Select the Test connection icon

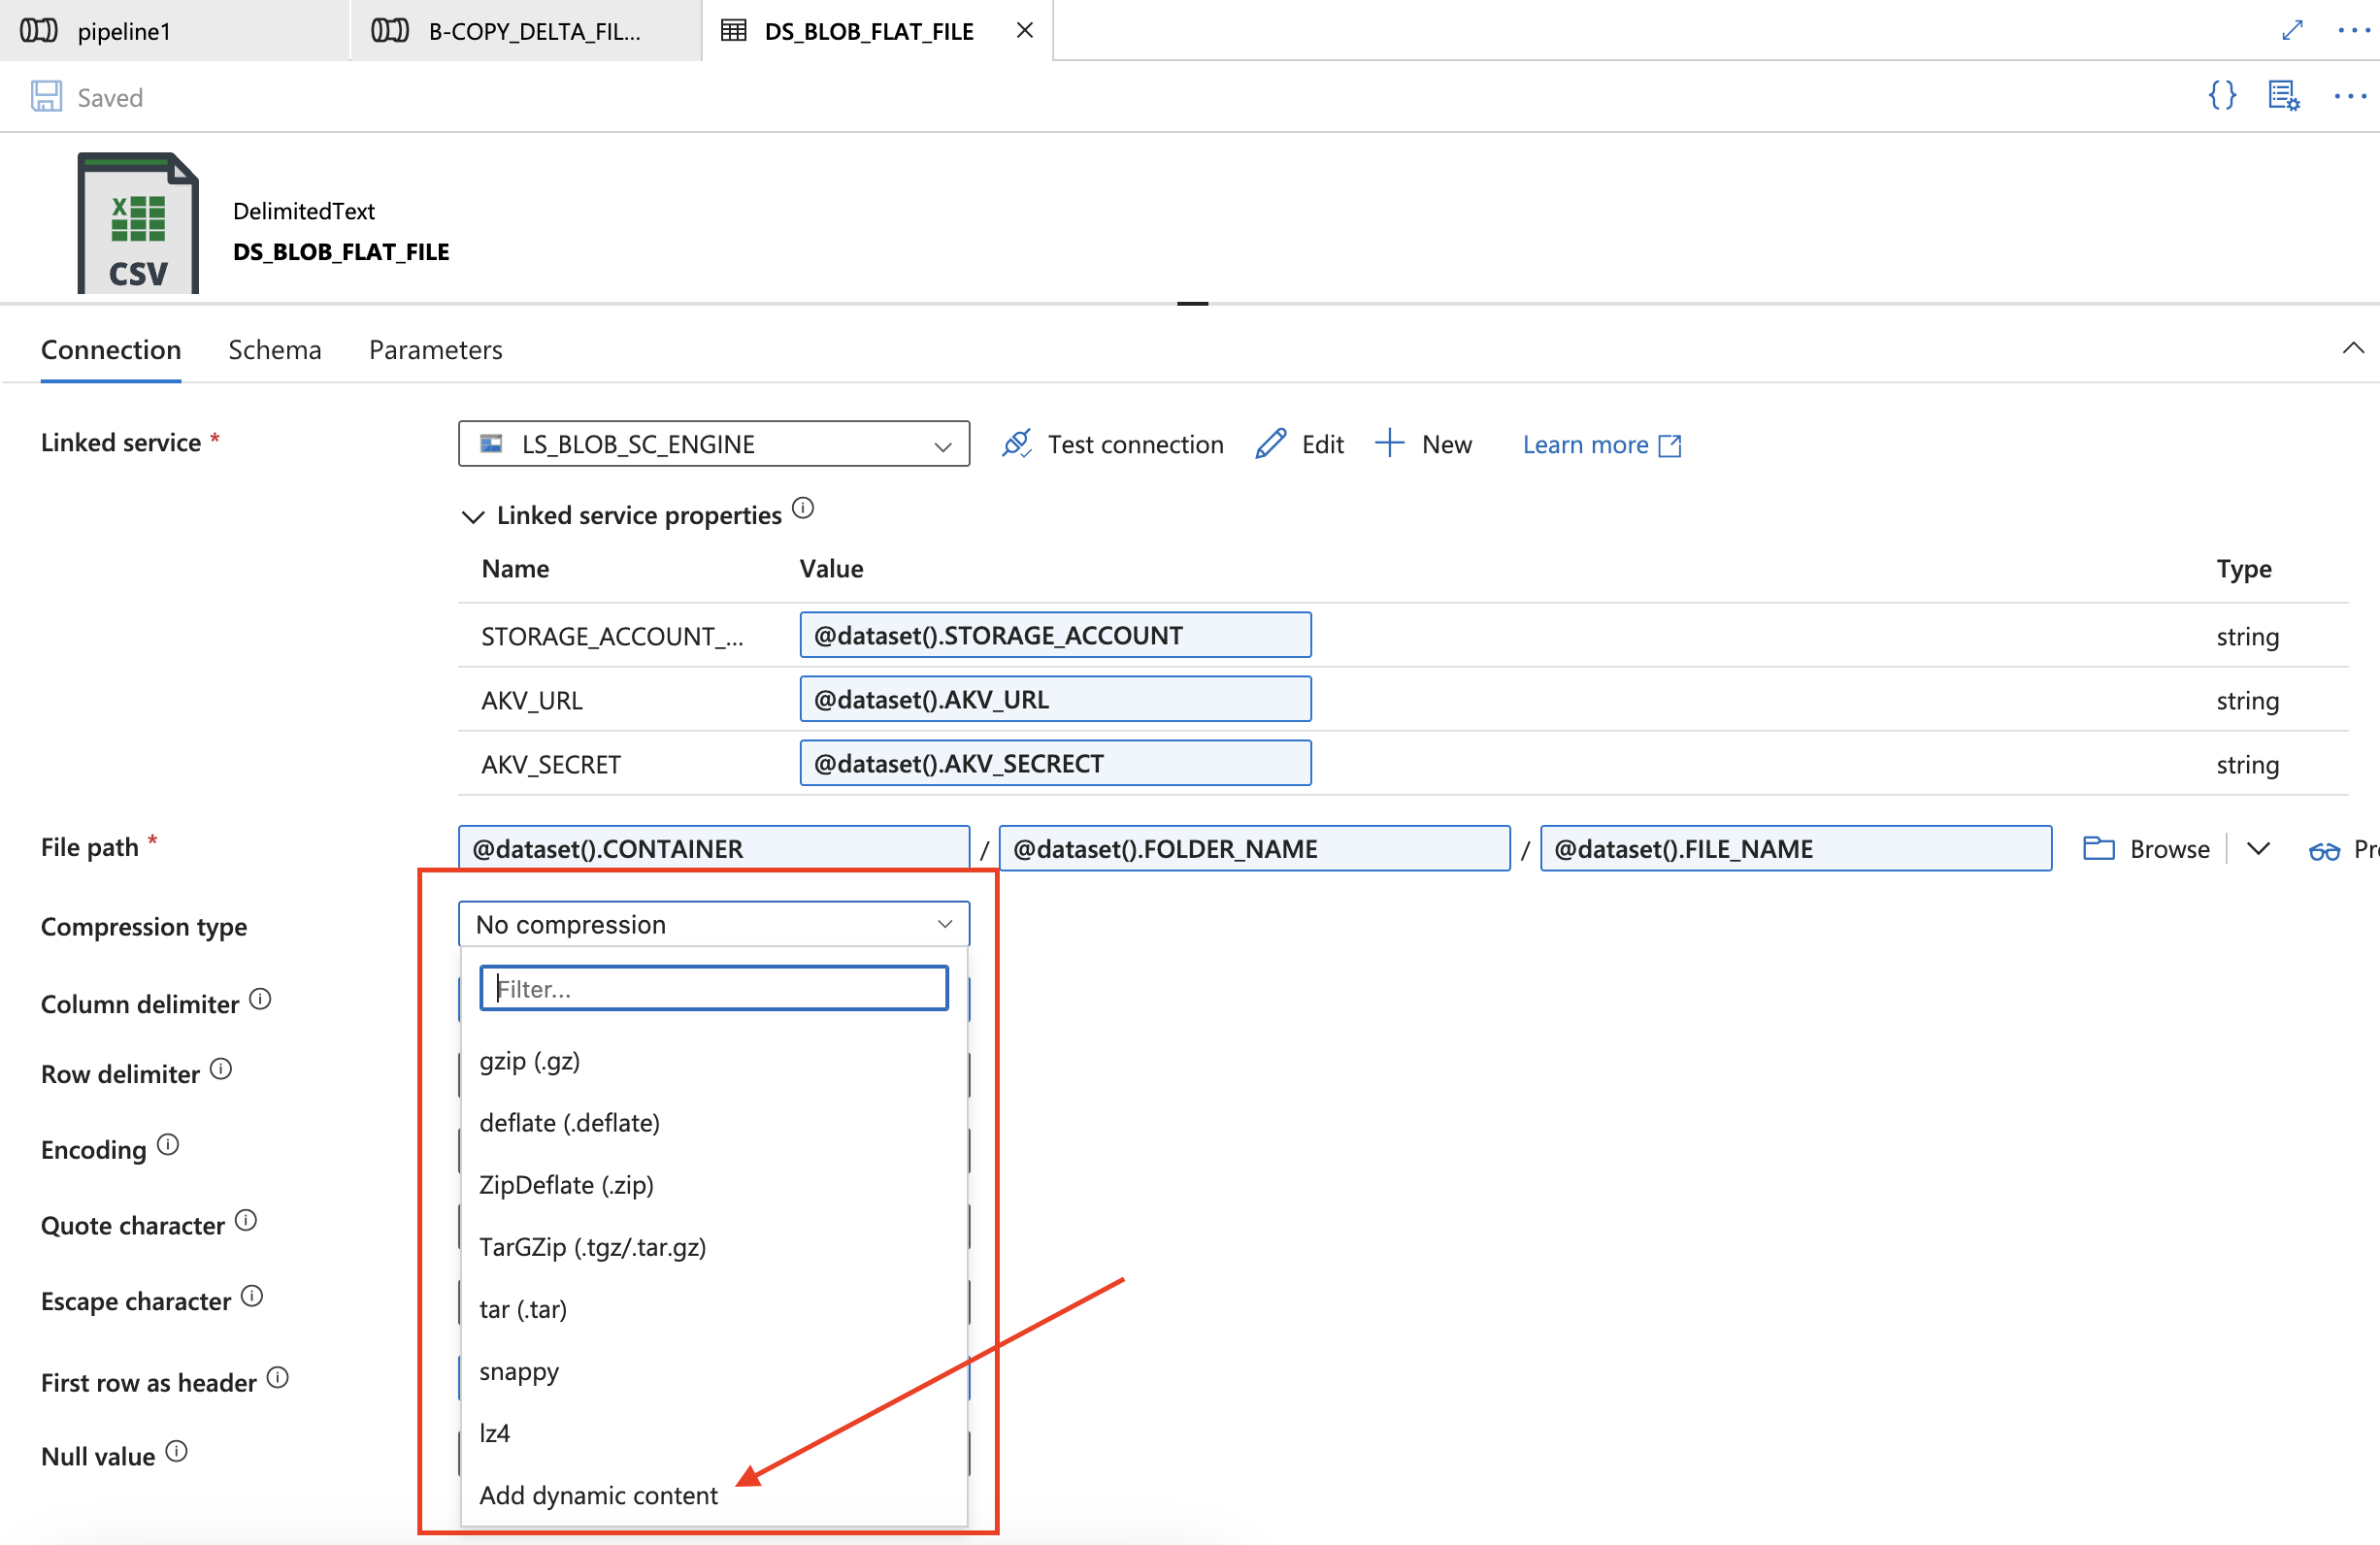click(1017, 444)
